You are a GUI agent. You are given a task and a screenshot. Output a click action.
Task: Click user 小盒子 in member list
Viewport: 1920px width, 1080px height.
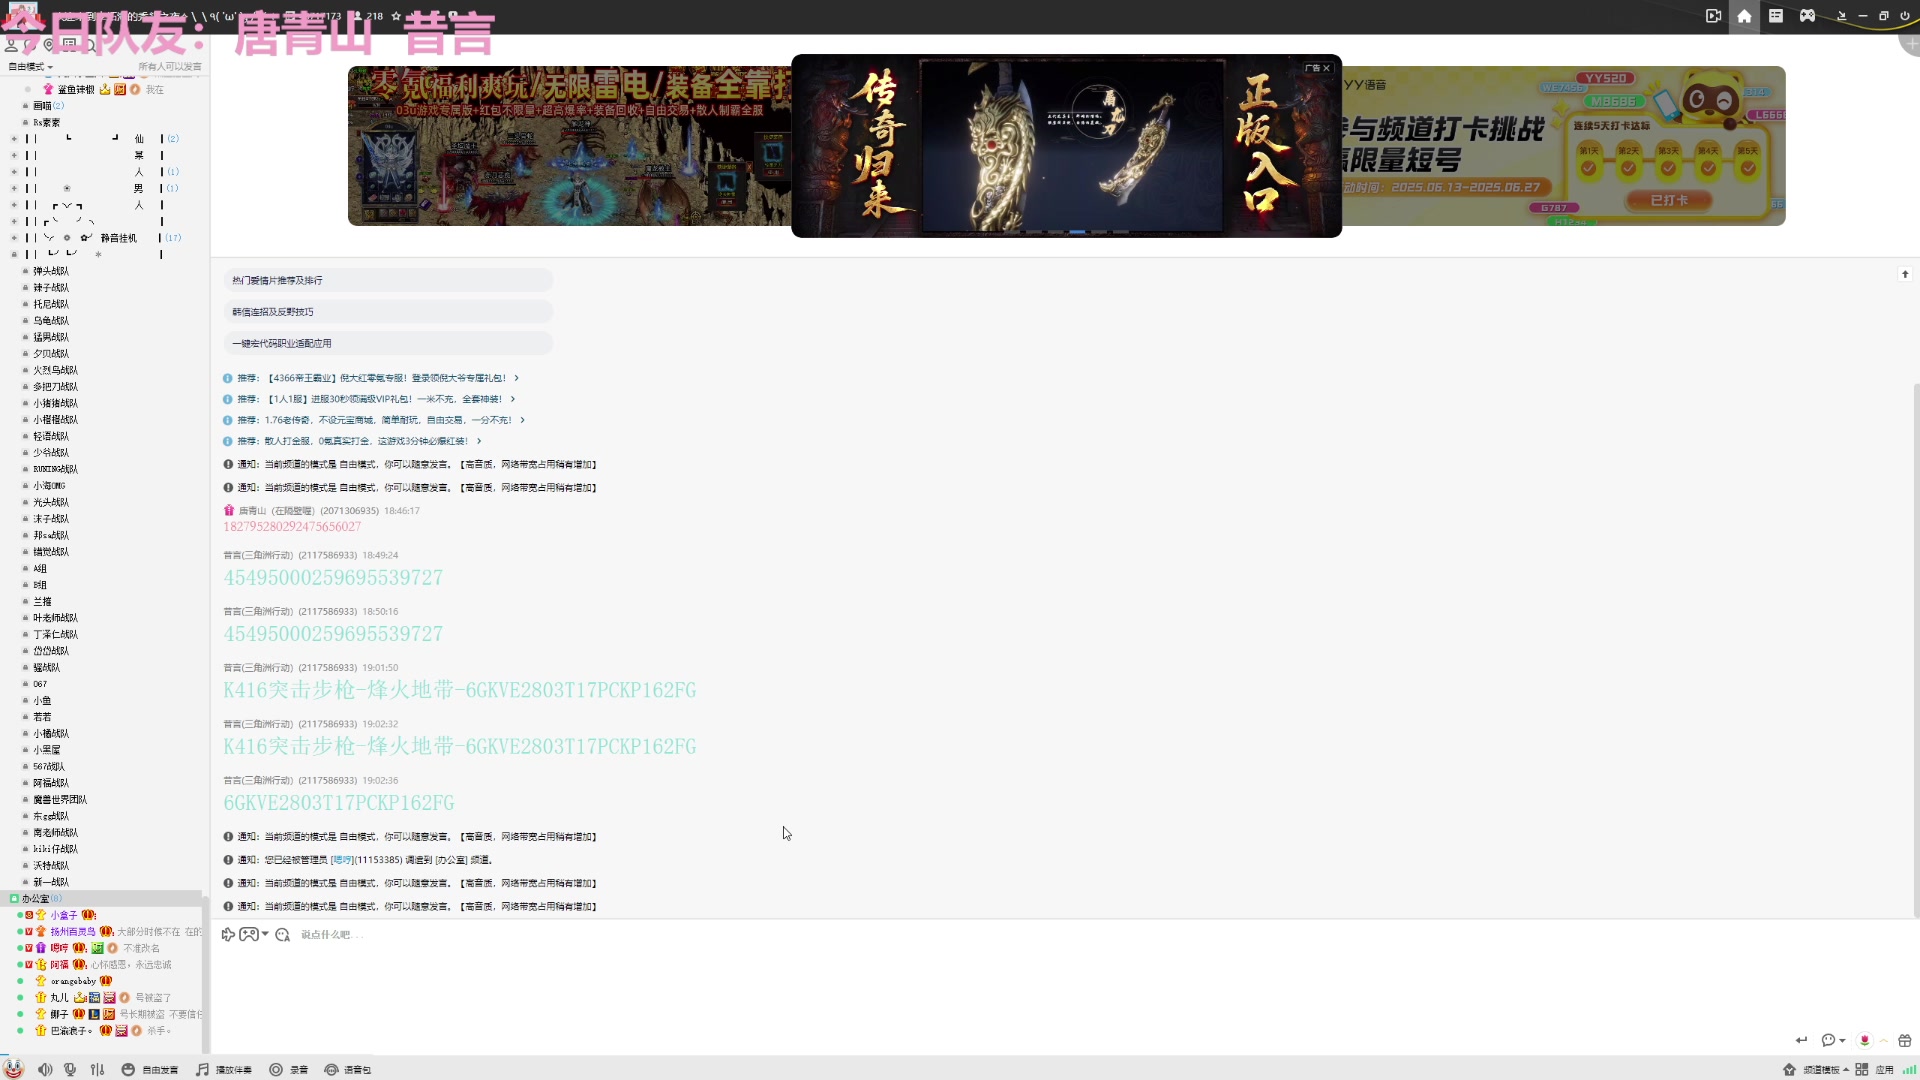click(x=63, y=915)
